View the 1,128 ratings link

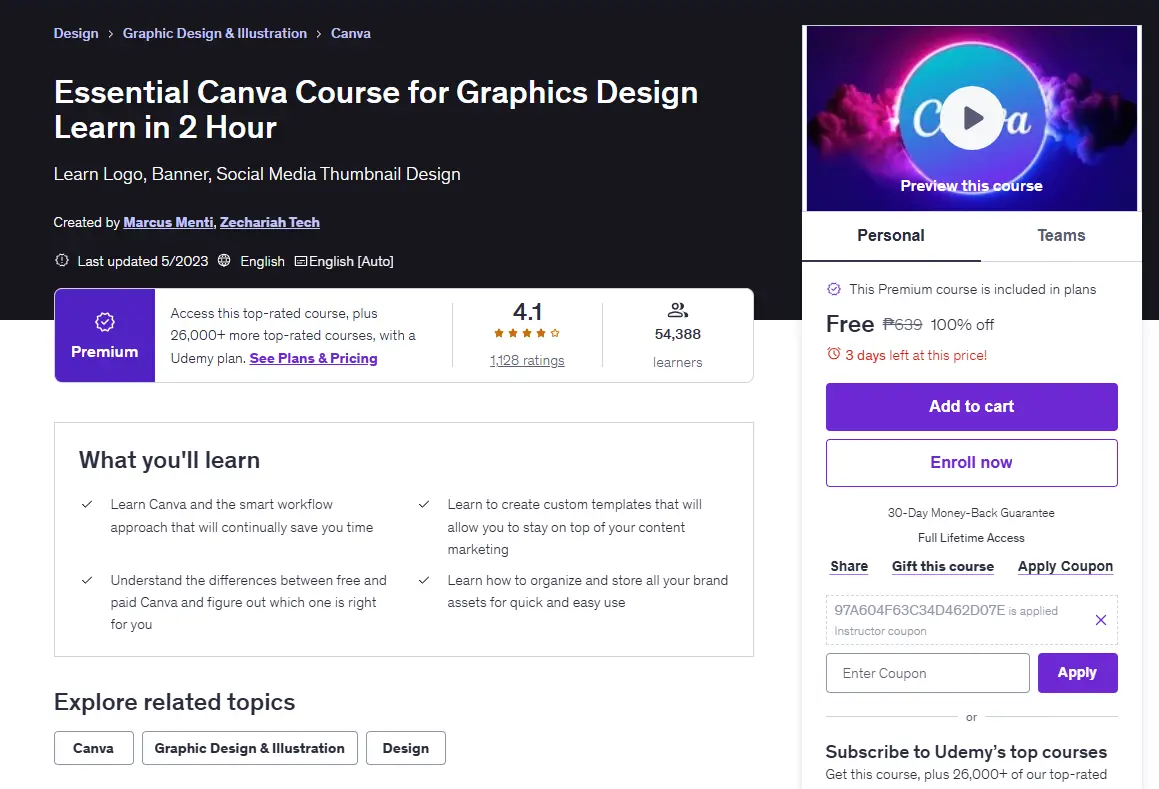527,360
